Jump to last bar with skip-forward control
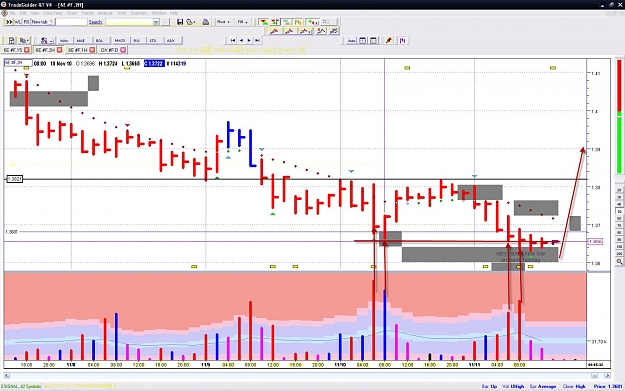625x391 pixels. (x=257, y=40)
